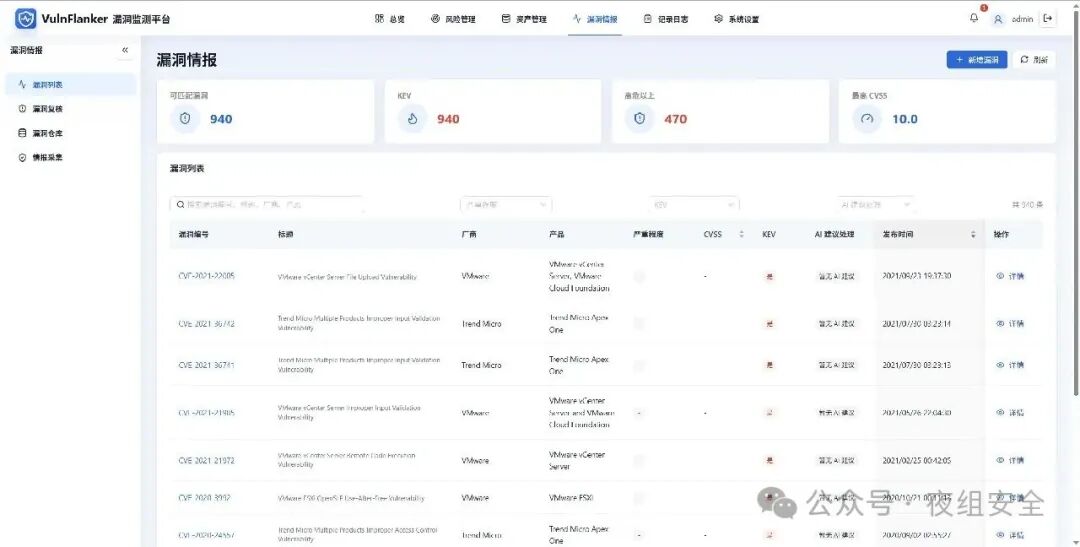View 详情 for CVE-2021-22005 row
The width and height of the screenshot is (1080, 547).
click(1010, 276)
